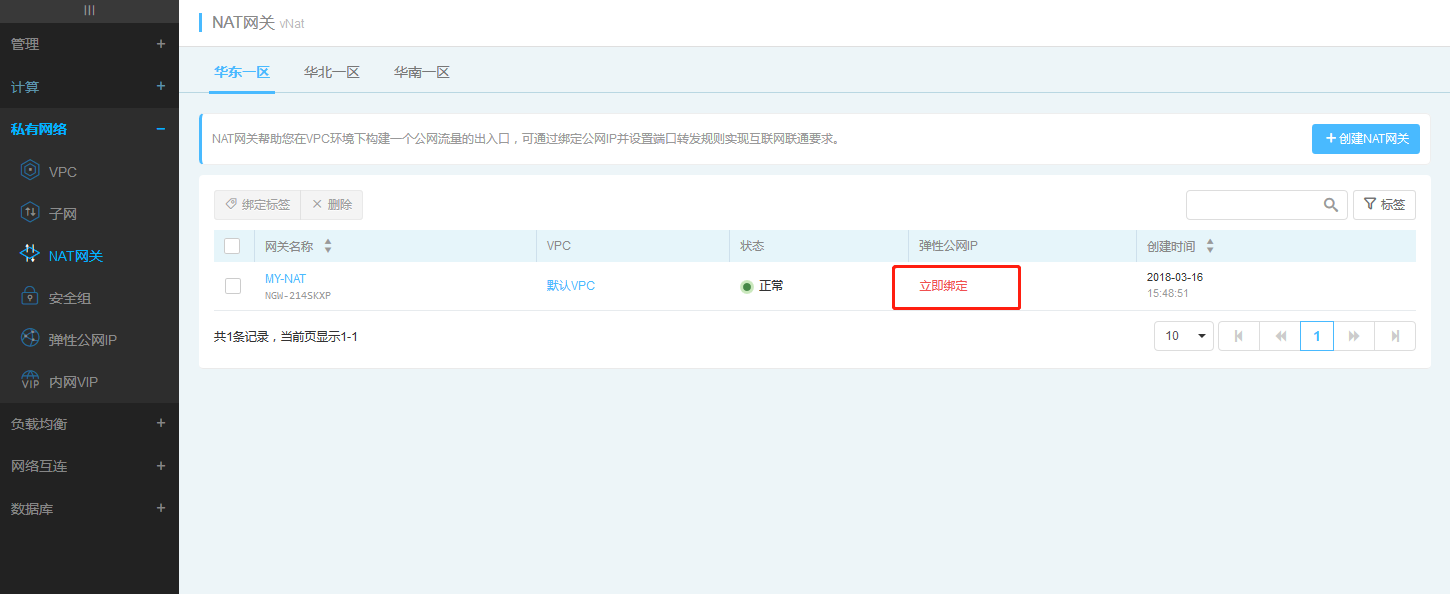The width and height of the screenshot is (1450, 594).
Task: Click the 立即绑定 link
Action: point(943,286)
